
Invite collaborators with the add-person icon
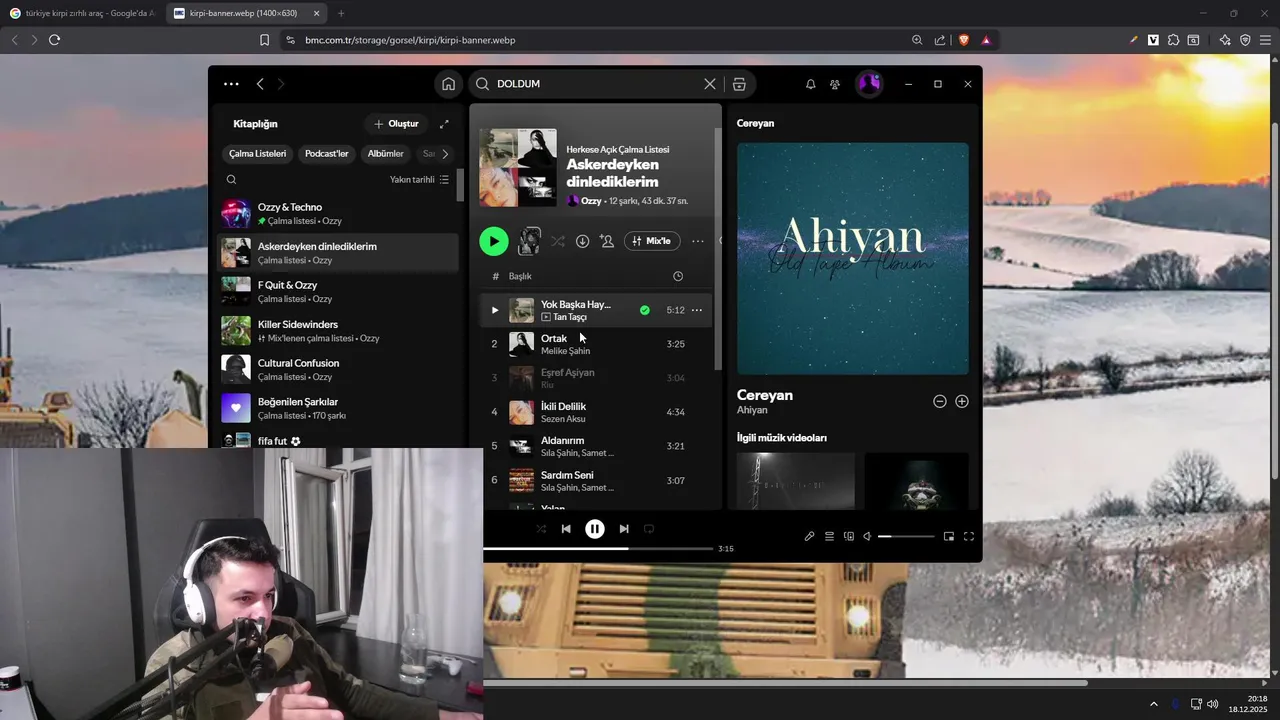pyautogui.click(x=607, y=241)
